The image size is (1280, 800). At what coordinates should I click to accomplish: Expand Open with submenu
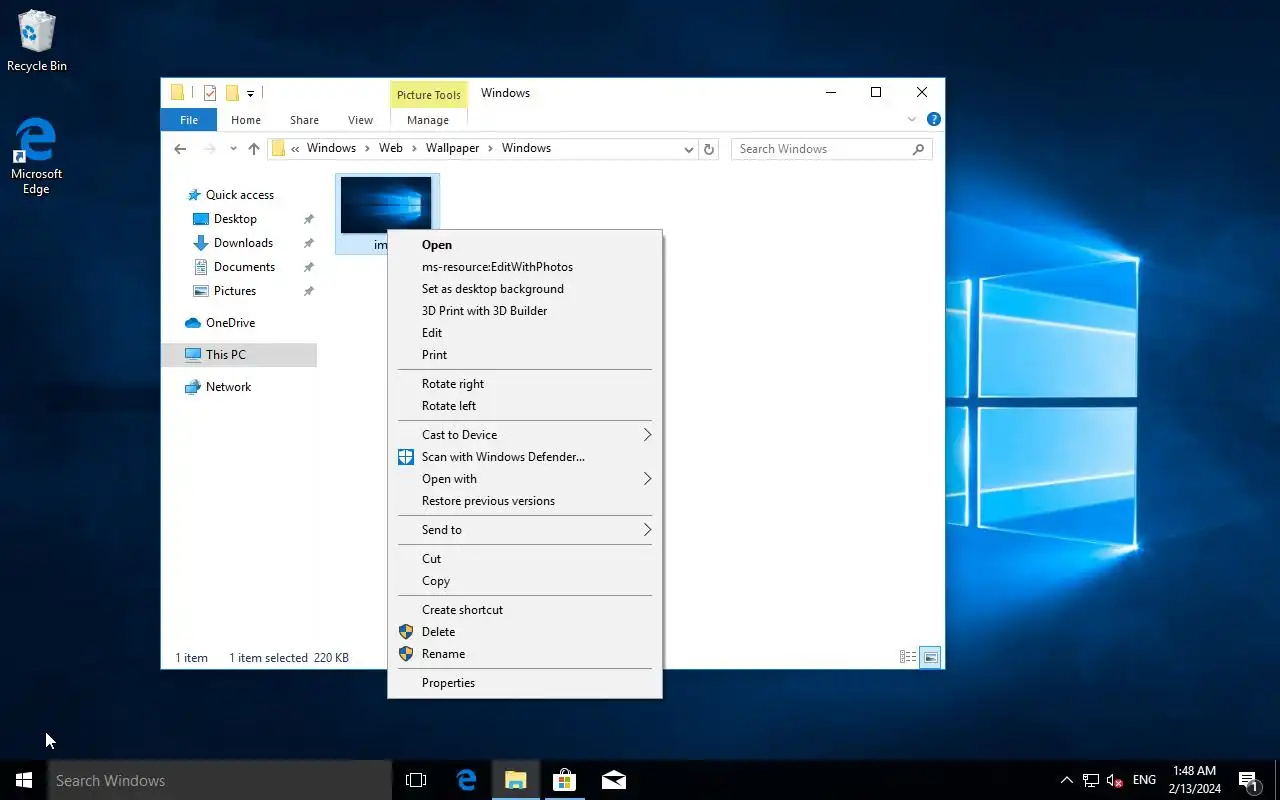(525, 479)
